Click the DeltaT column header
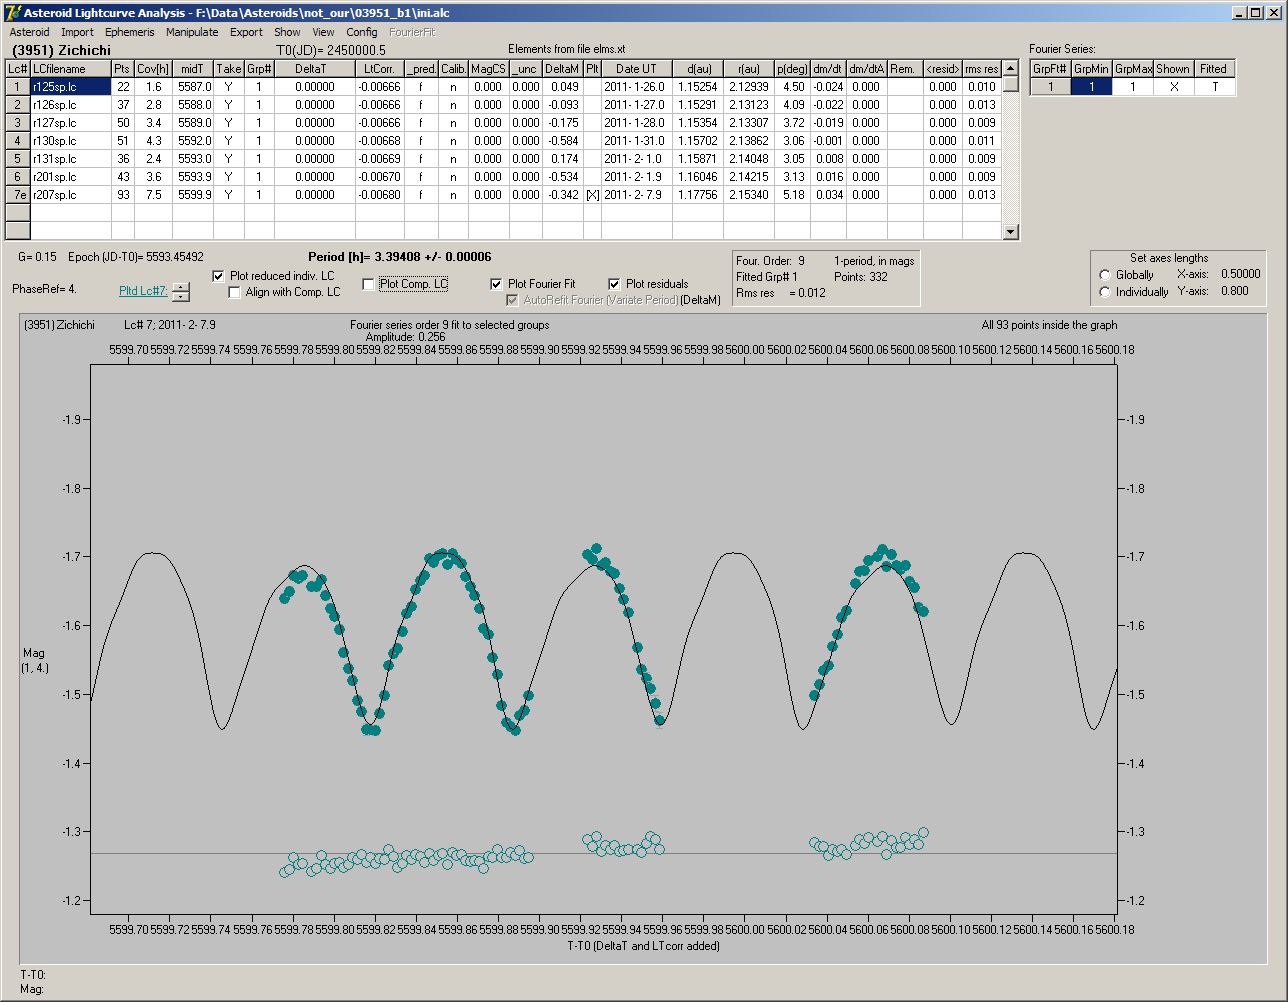1288x1002 pixels. [315, 69]
